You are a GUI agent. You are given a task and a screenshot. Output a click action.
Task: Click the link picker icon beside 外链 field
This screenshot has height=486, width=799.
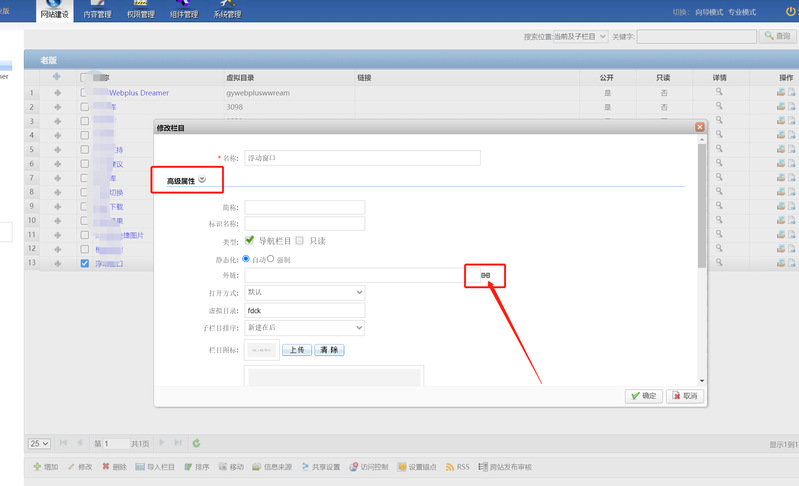point(485,275)
